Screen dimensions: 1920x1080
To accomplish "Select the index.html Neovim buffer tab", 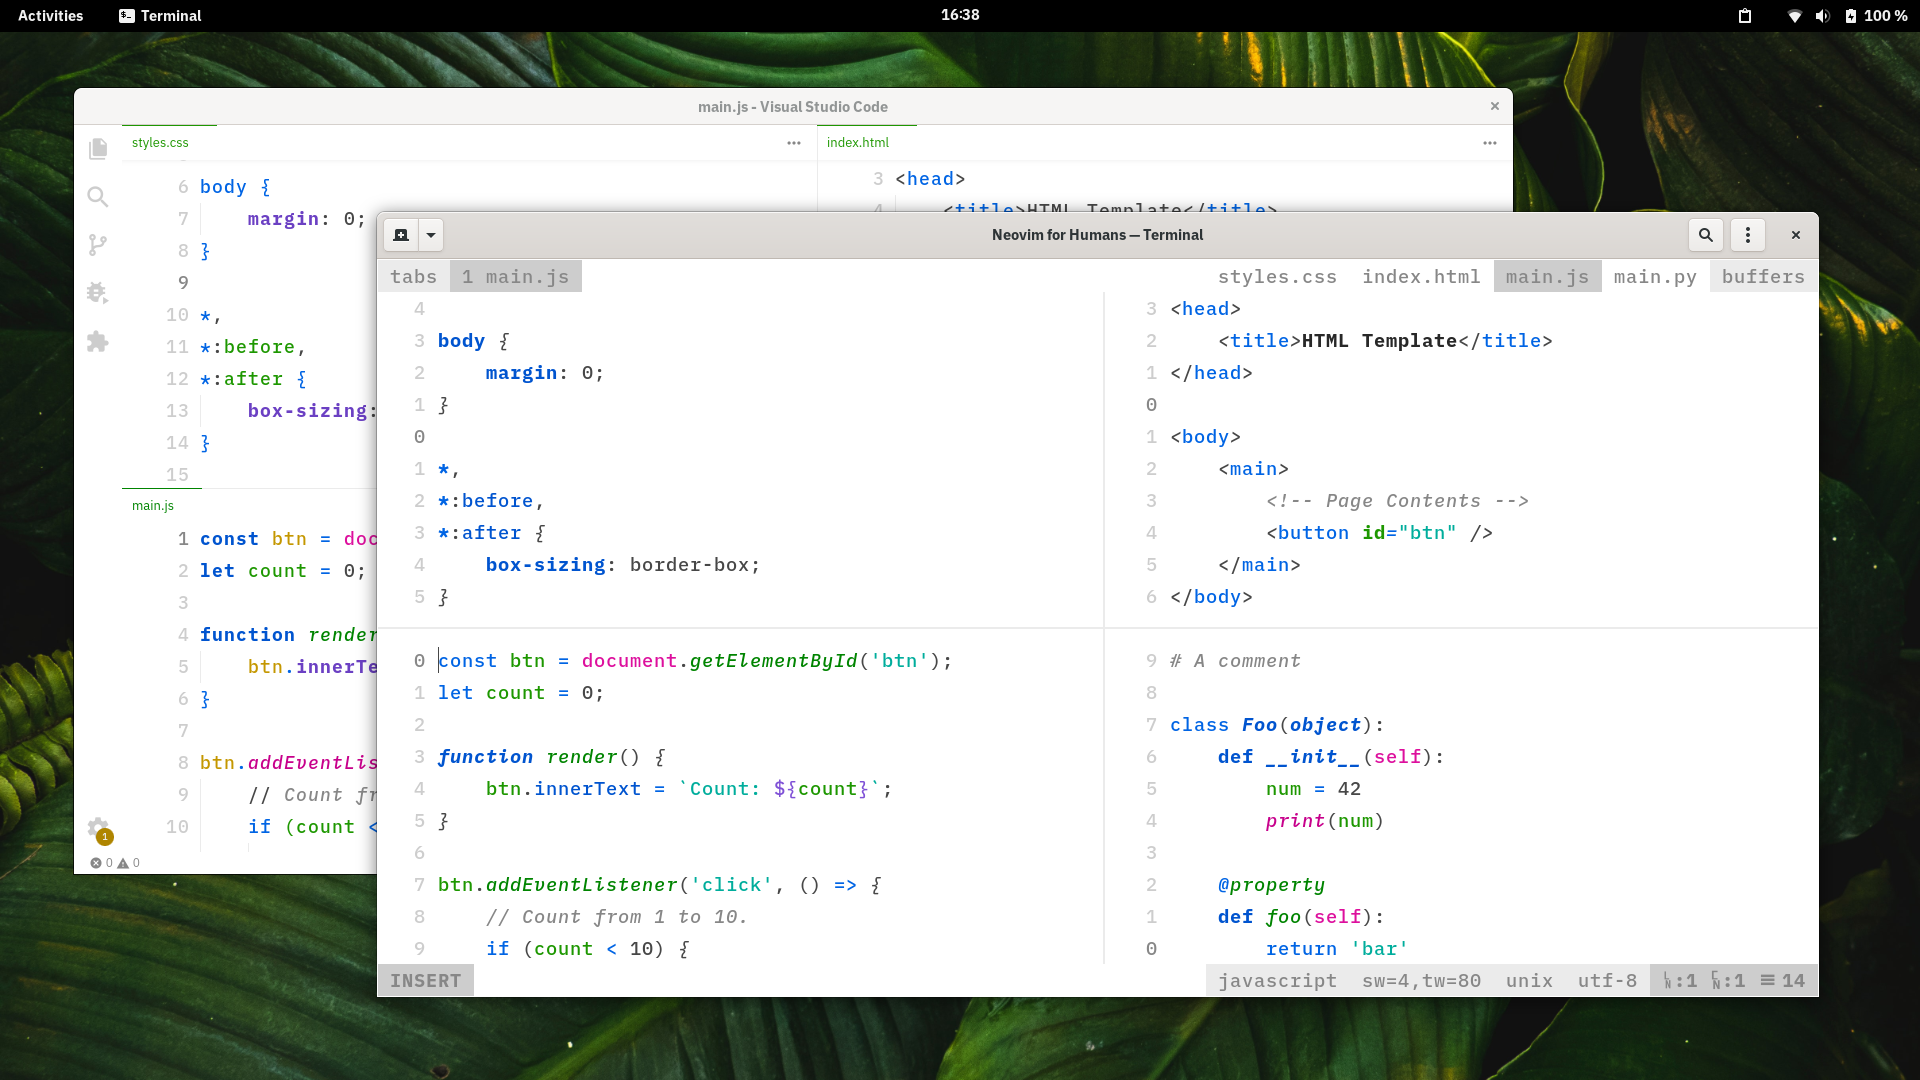I will click(1421, 277).
